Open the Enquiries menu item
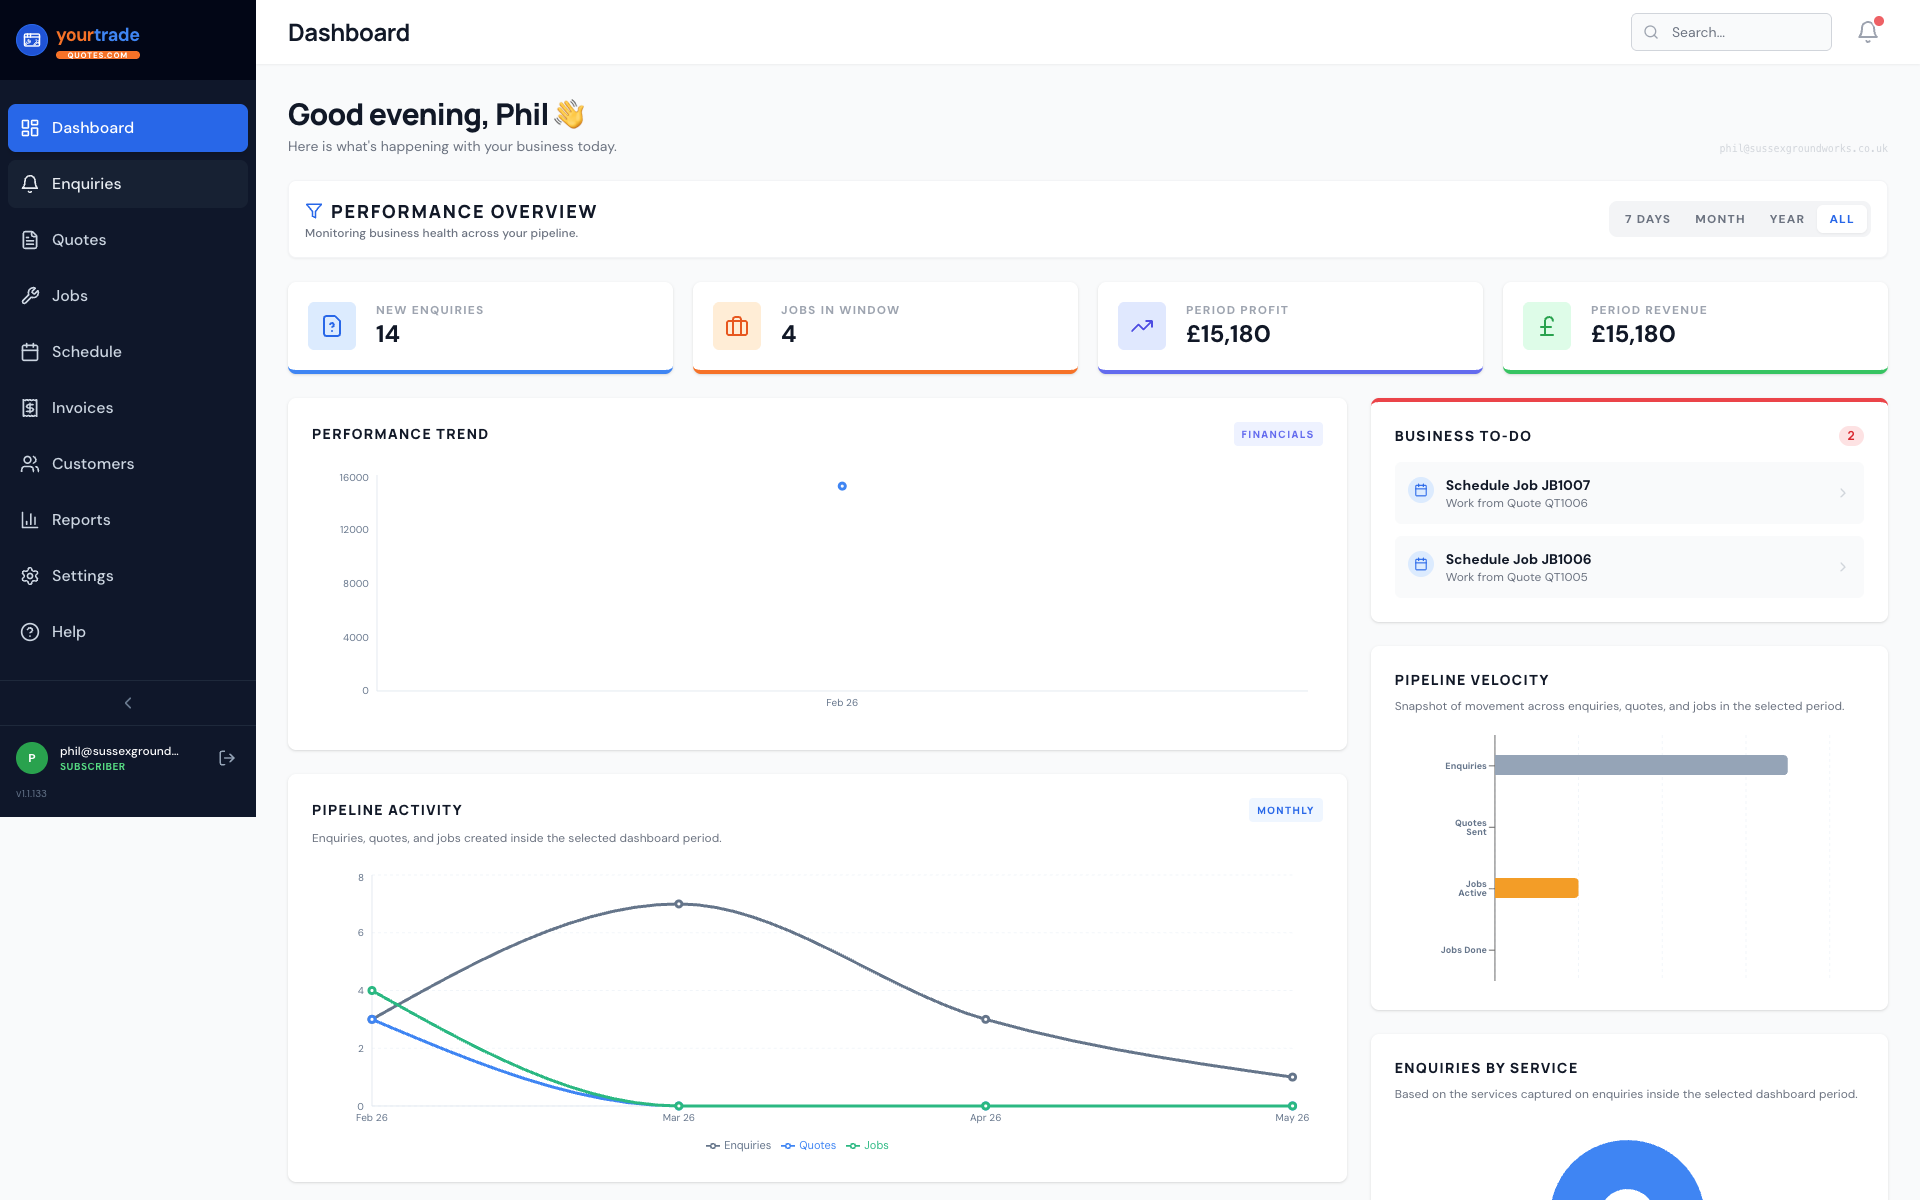Viewport: 1920px width, 1200px height. coord(128,184)
